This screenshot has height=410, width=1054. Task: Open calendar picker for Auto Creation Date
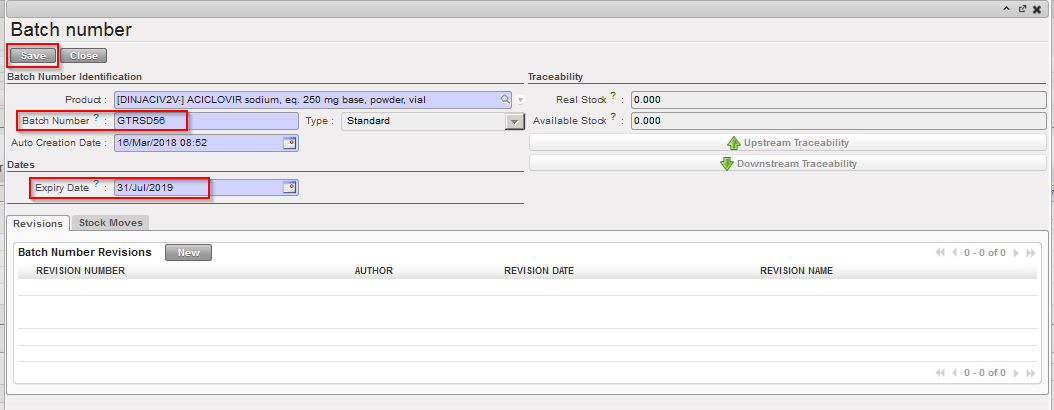[290, 143]
